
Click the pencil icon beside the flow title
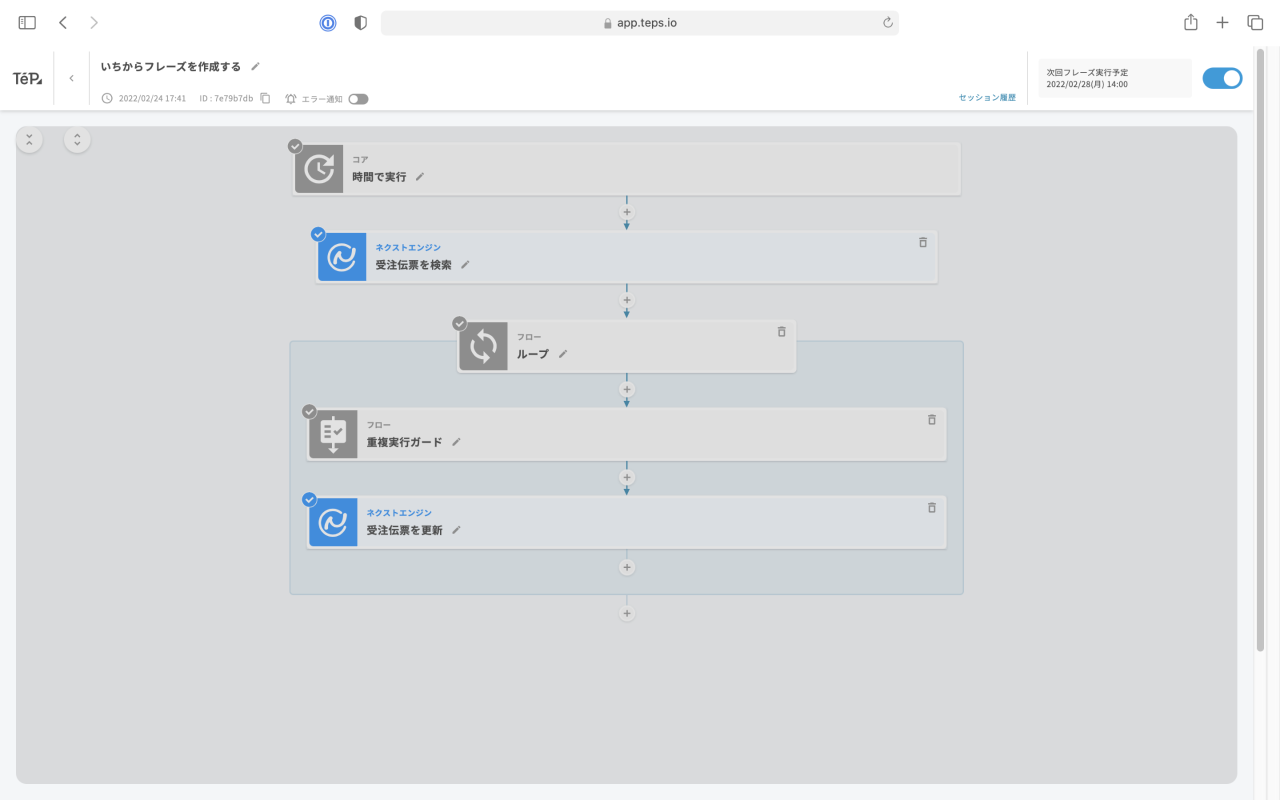pos(255,67)
